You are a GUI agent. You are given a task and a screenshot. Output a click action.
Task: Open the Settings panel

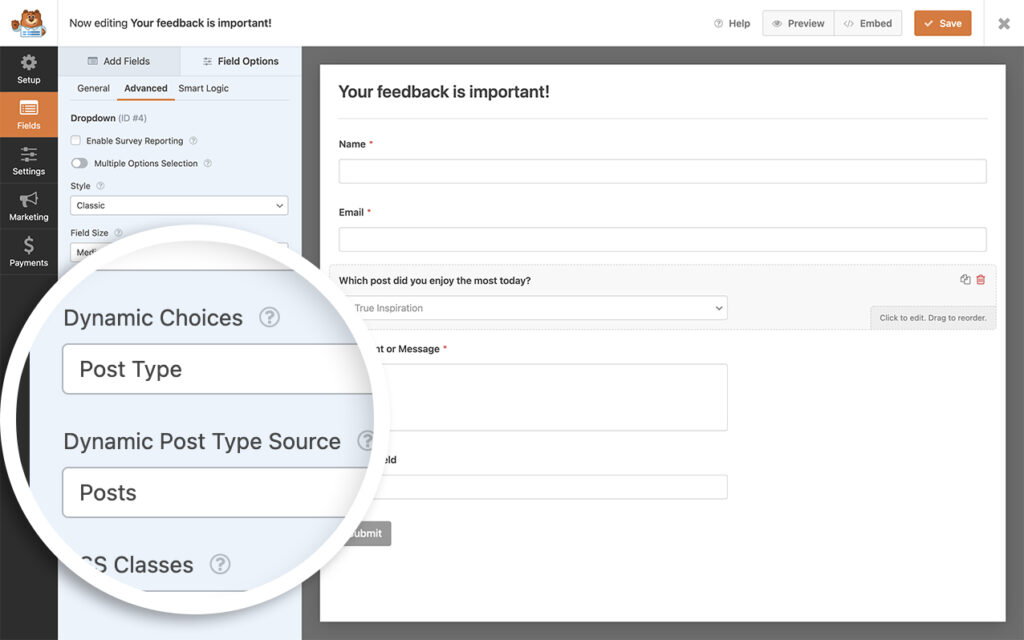[29, 160]
